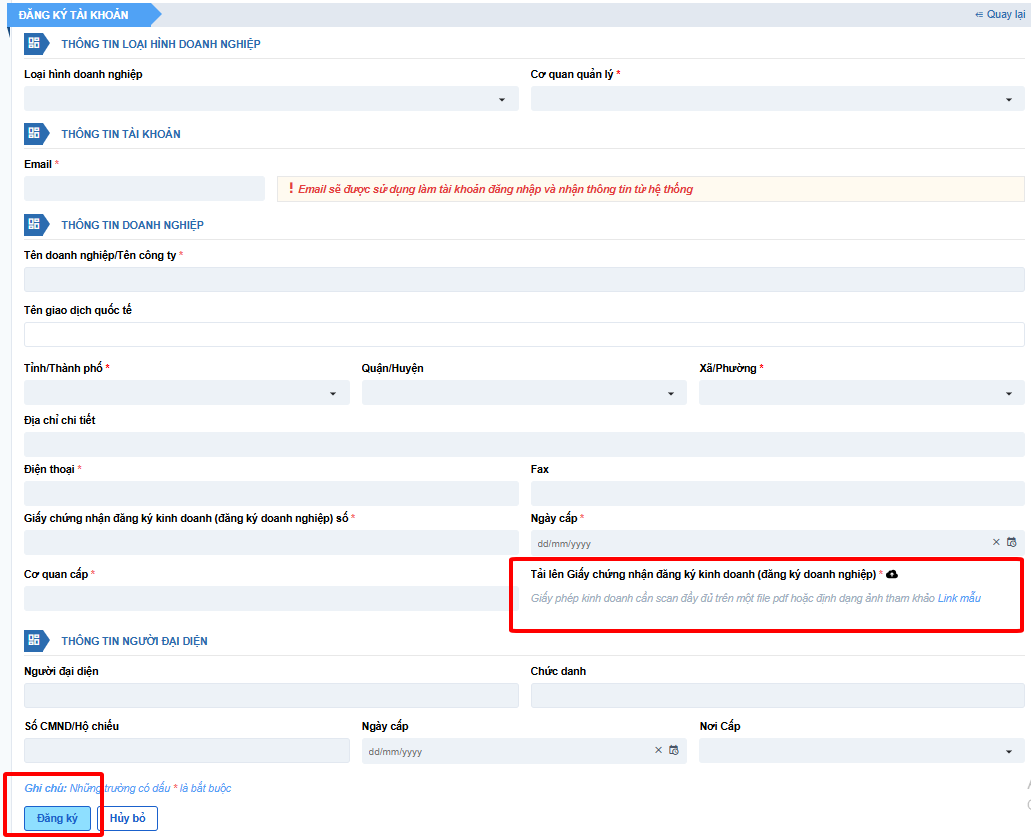Click the Tải lên Giấy chứng nhận label
The width and height of the screenshot is (1031, 837).
point(703,574)
